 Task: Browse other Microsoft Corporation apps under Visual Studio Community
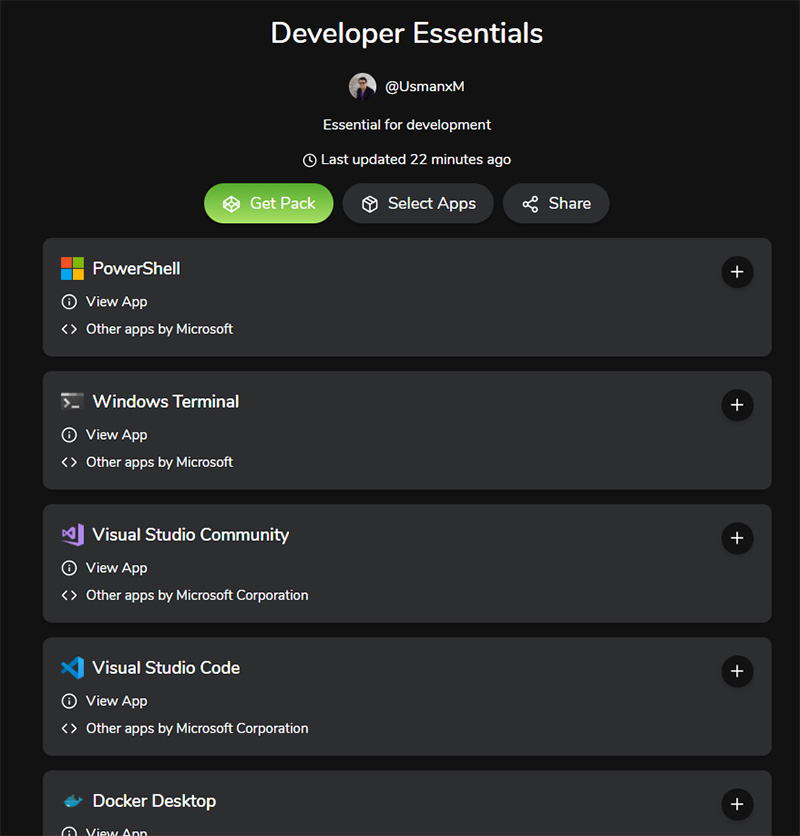(197, 594)
